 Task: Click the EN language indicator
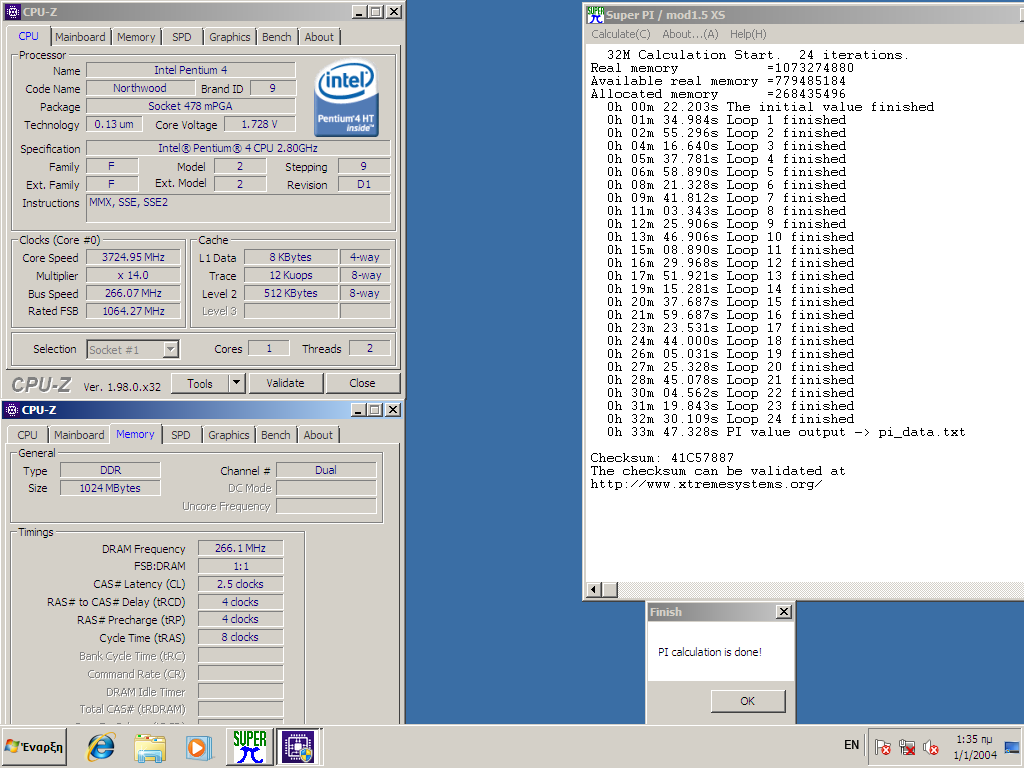tap(852, 744)
